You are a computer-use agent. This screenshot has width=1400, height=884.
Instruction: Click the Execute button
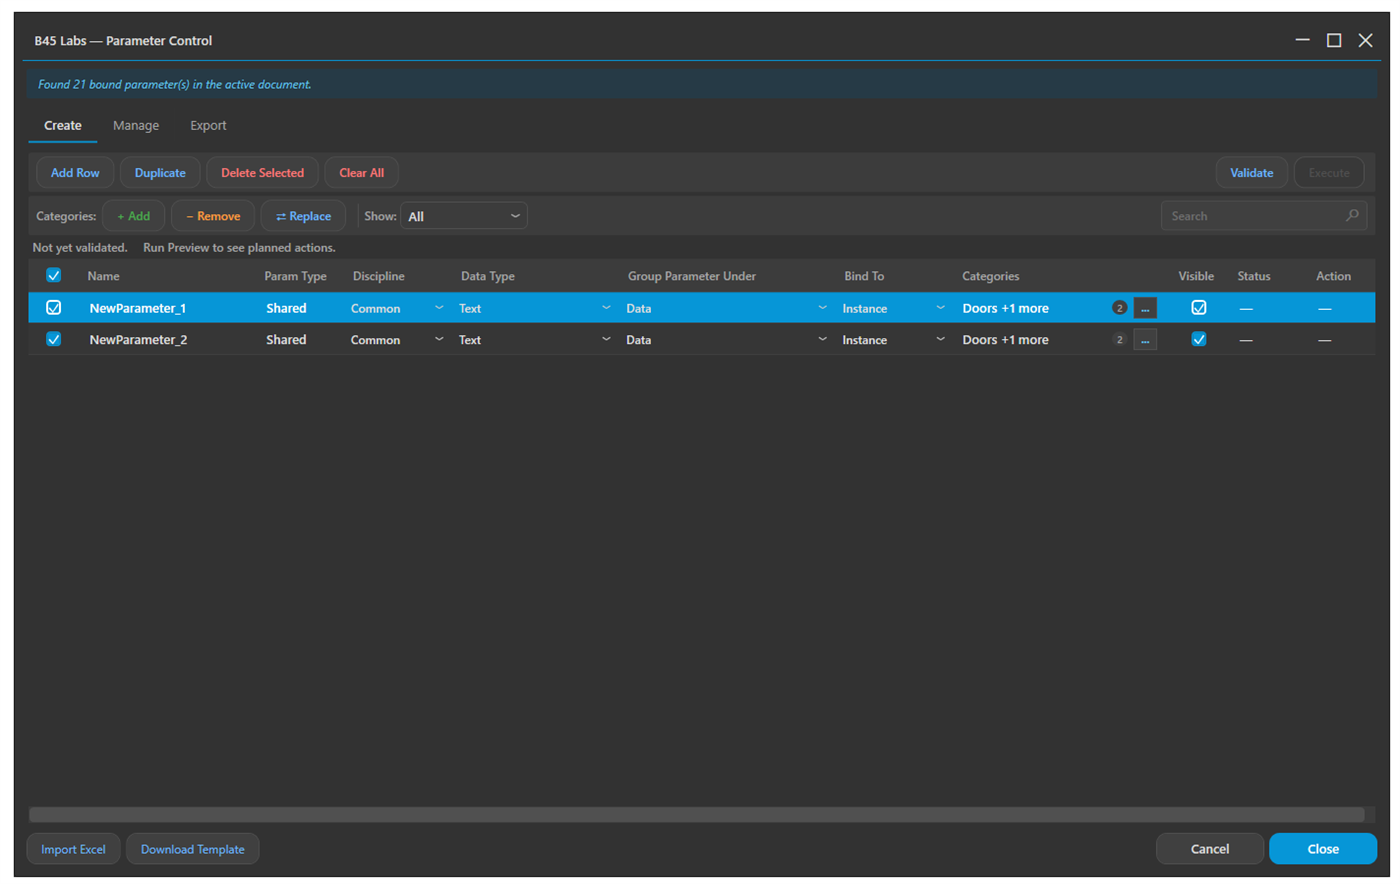pos(1329,172)
